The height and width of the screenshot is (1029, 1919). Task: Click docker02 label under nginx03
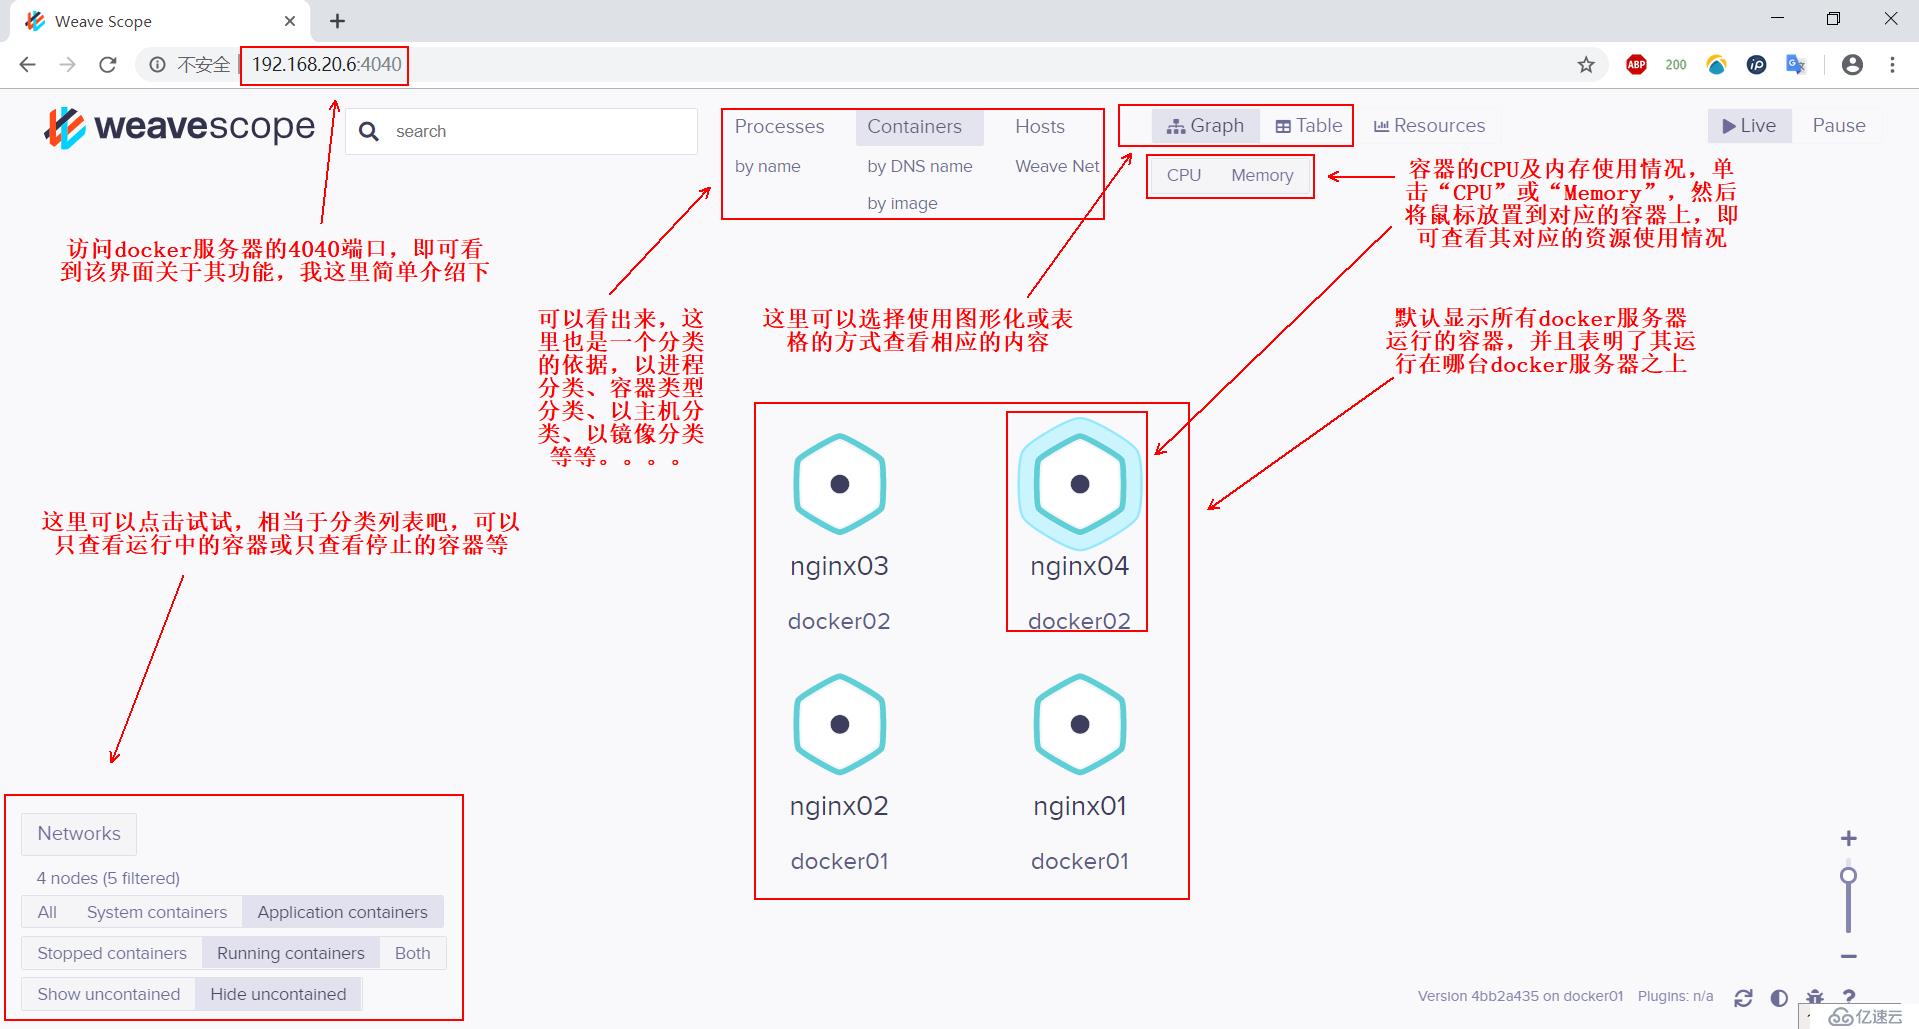click(x=839, y=621)
